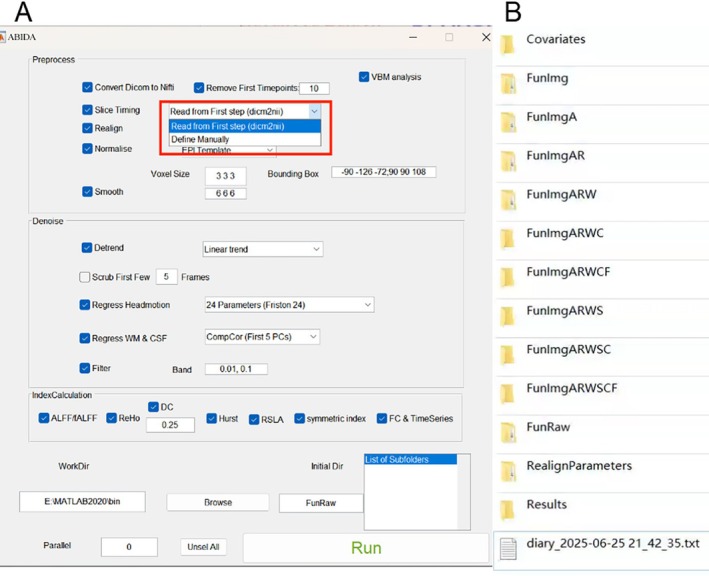This screenshot has height=576, width=709.
Task: Click the Unsel All button
Action: point(203,547)
